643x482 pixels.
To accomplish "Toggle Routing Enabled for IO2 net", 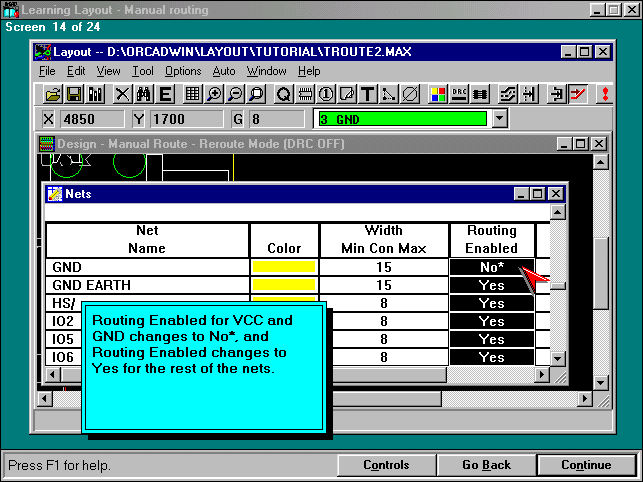I will coord(491,321).
